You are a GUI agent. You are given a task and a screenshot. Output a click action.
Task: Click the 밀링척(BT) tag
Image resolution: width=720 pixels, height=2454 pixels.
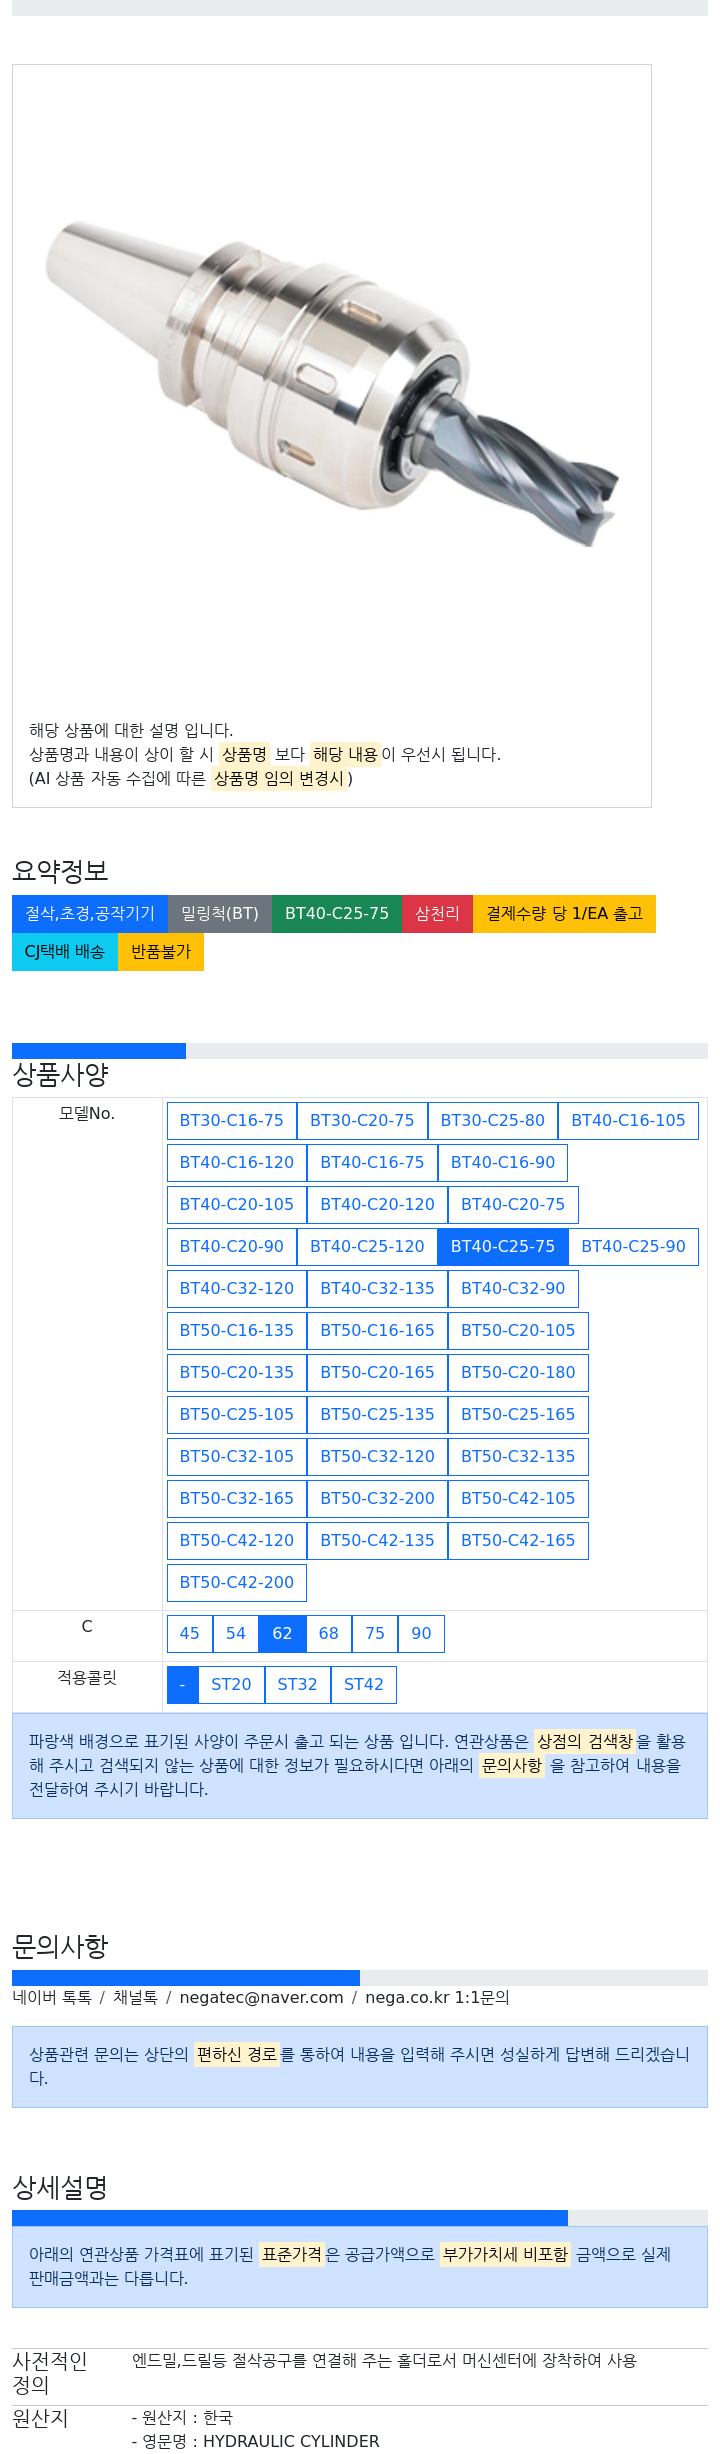pos(220,913)
